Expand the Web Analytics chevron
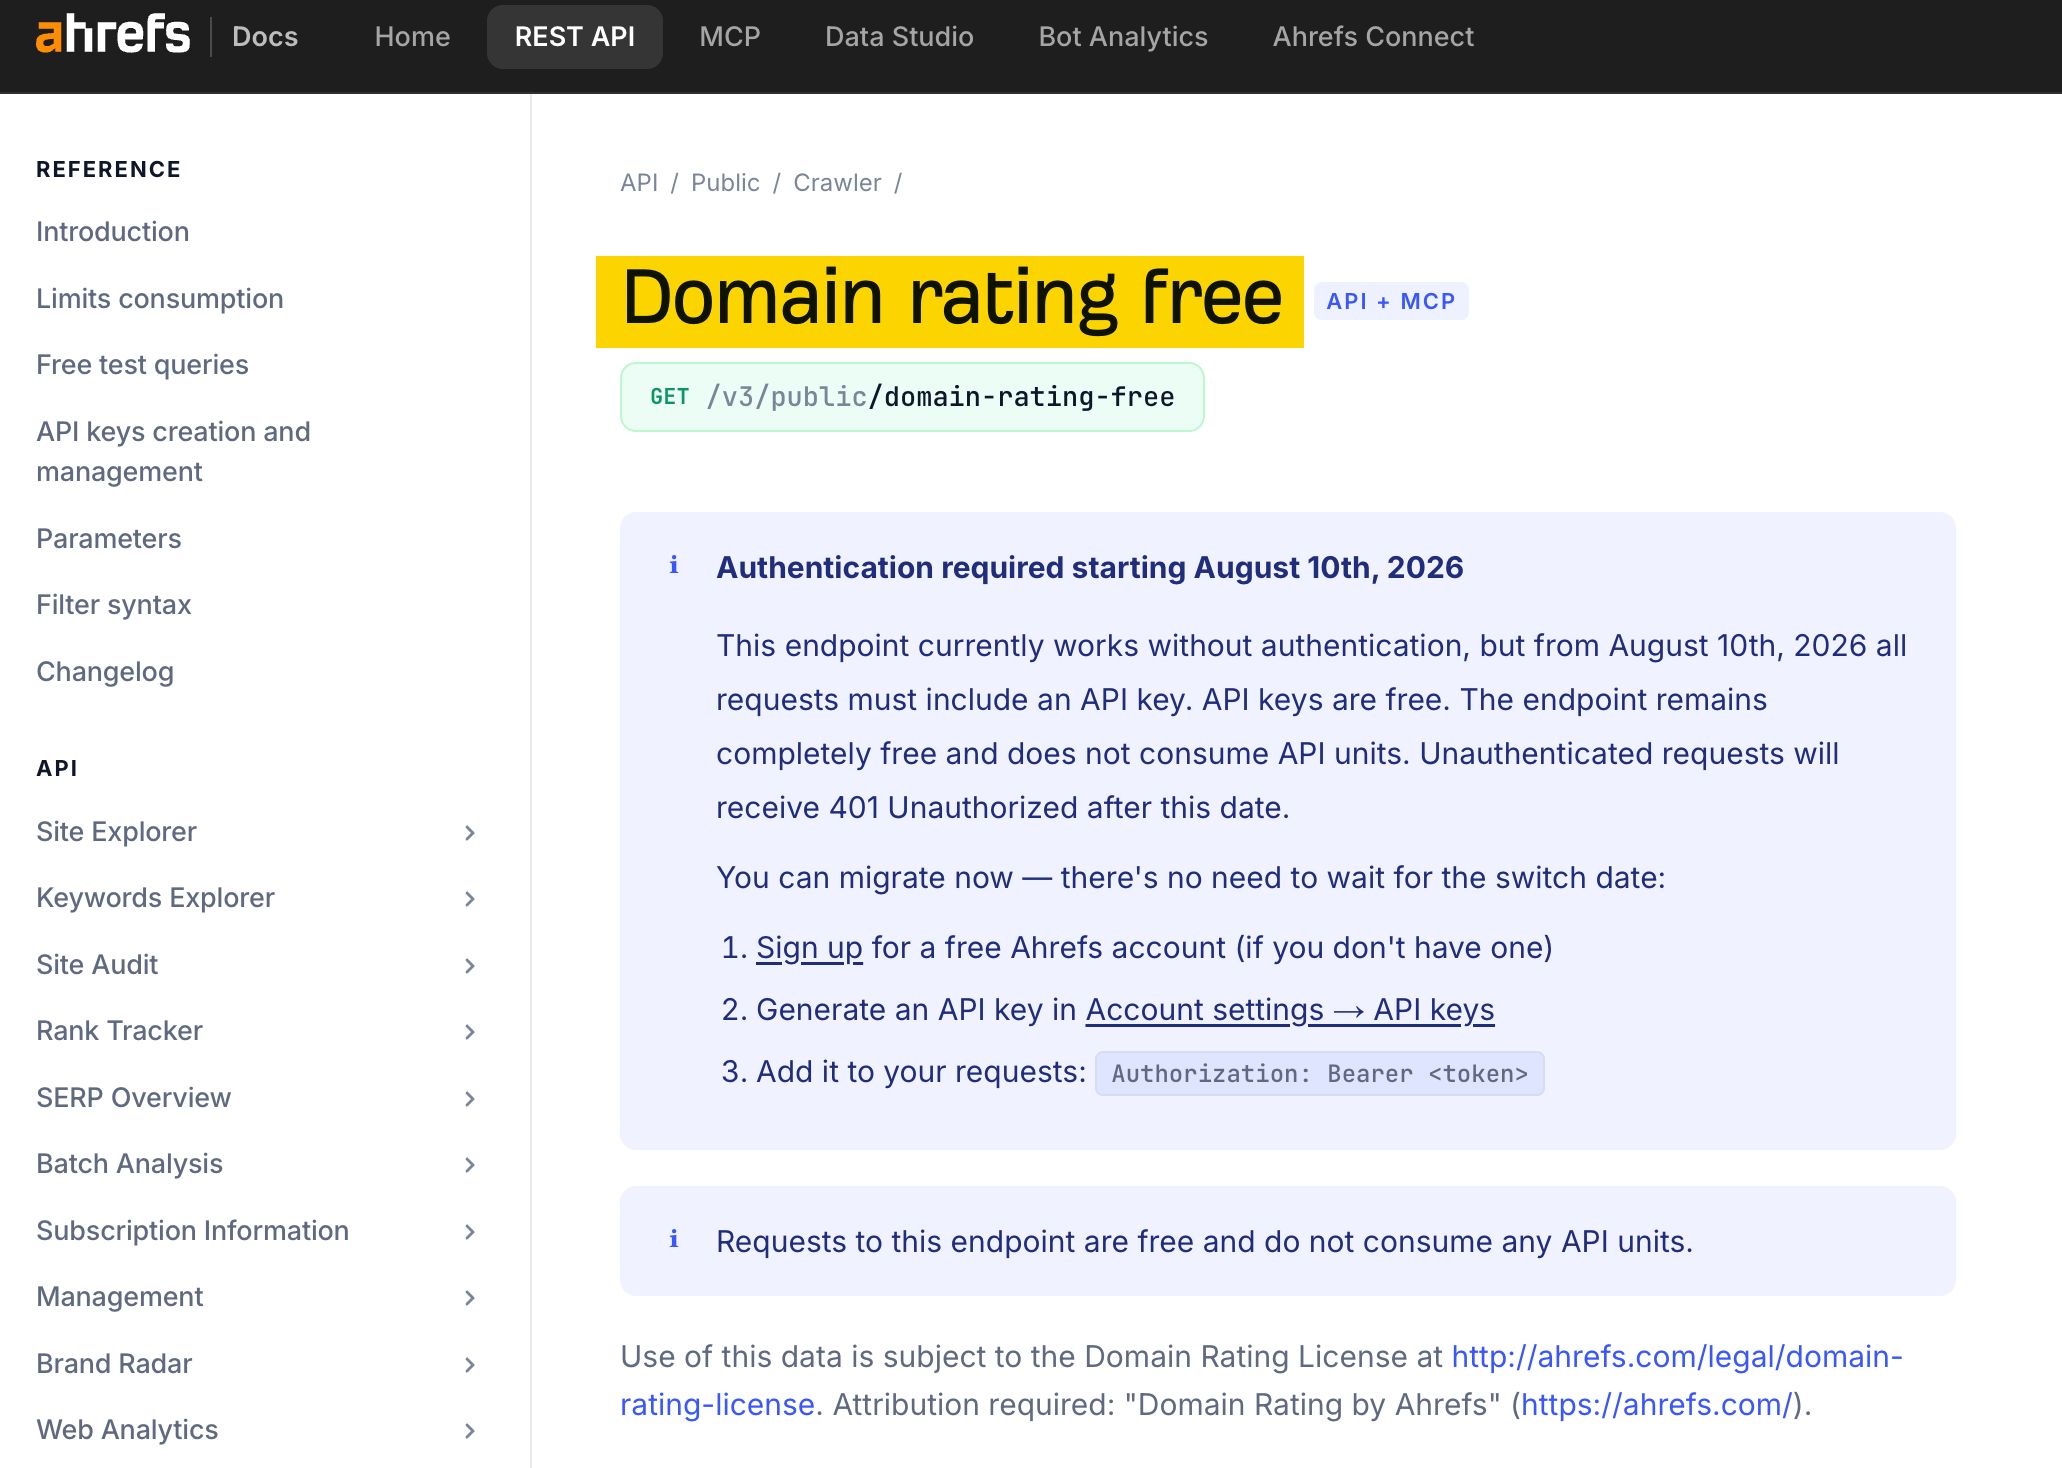Screen dimensions: 2062x1468 point(469,1431)
